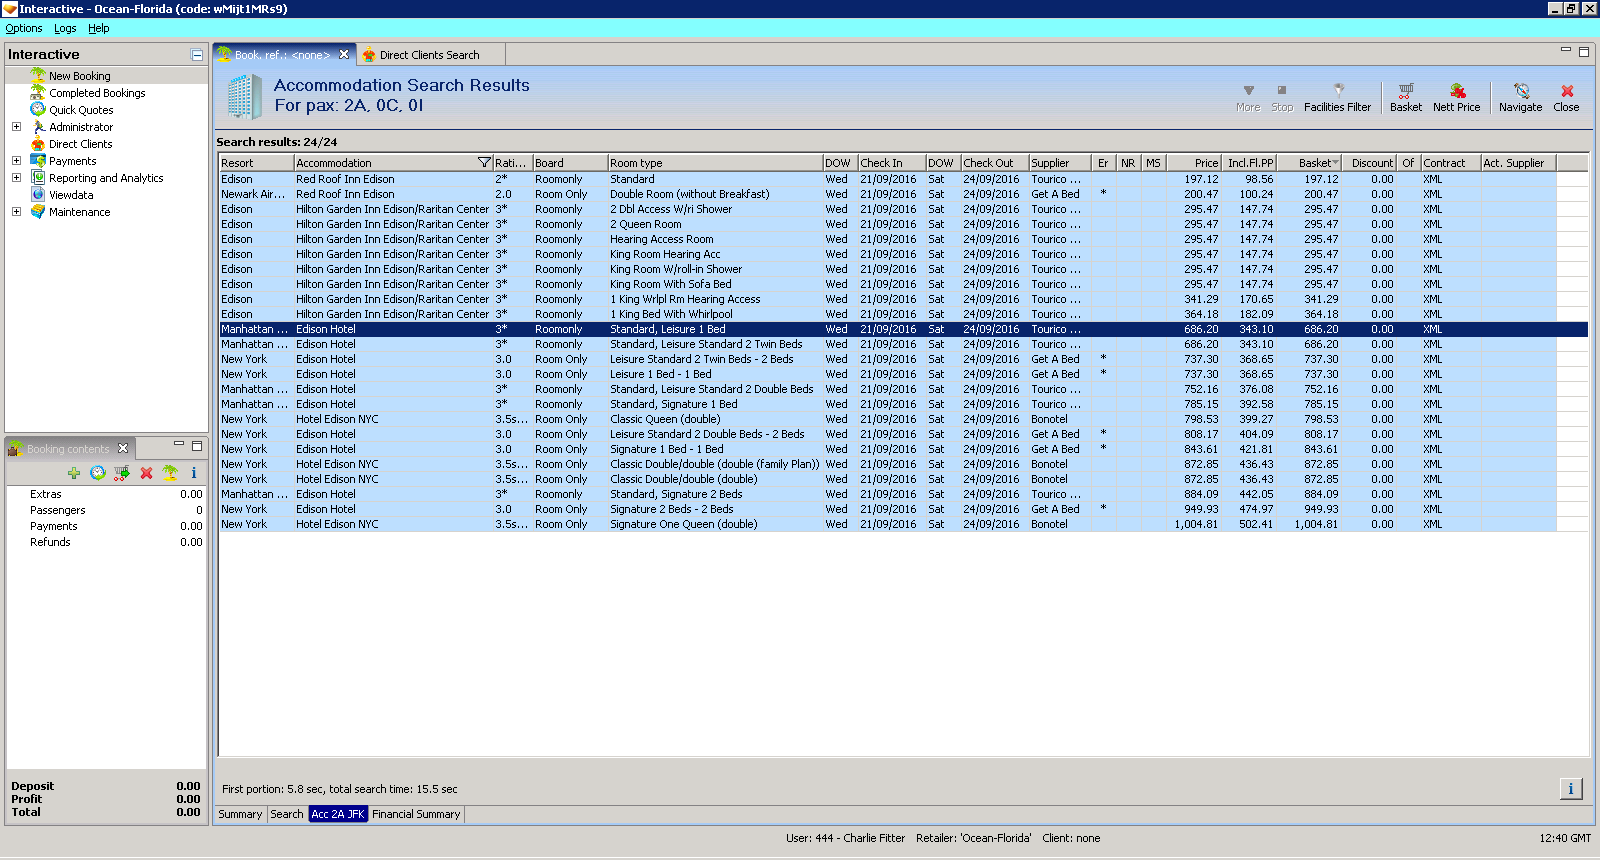Sort by the Price column header
The height and width of the screenshot is (860, 1600).
coord(1194,163)
